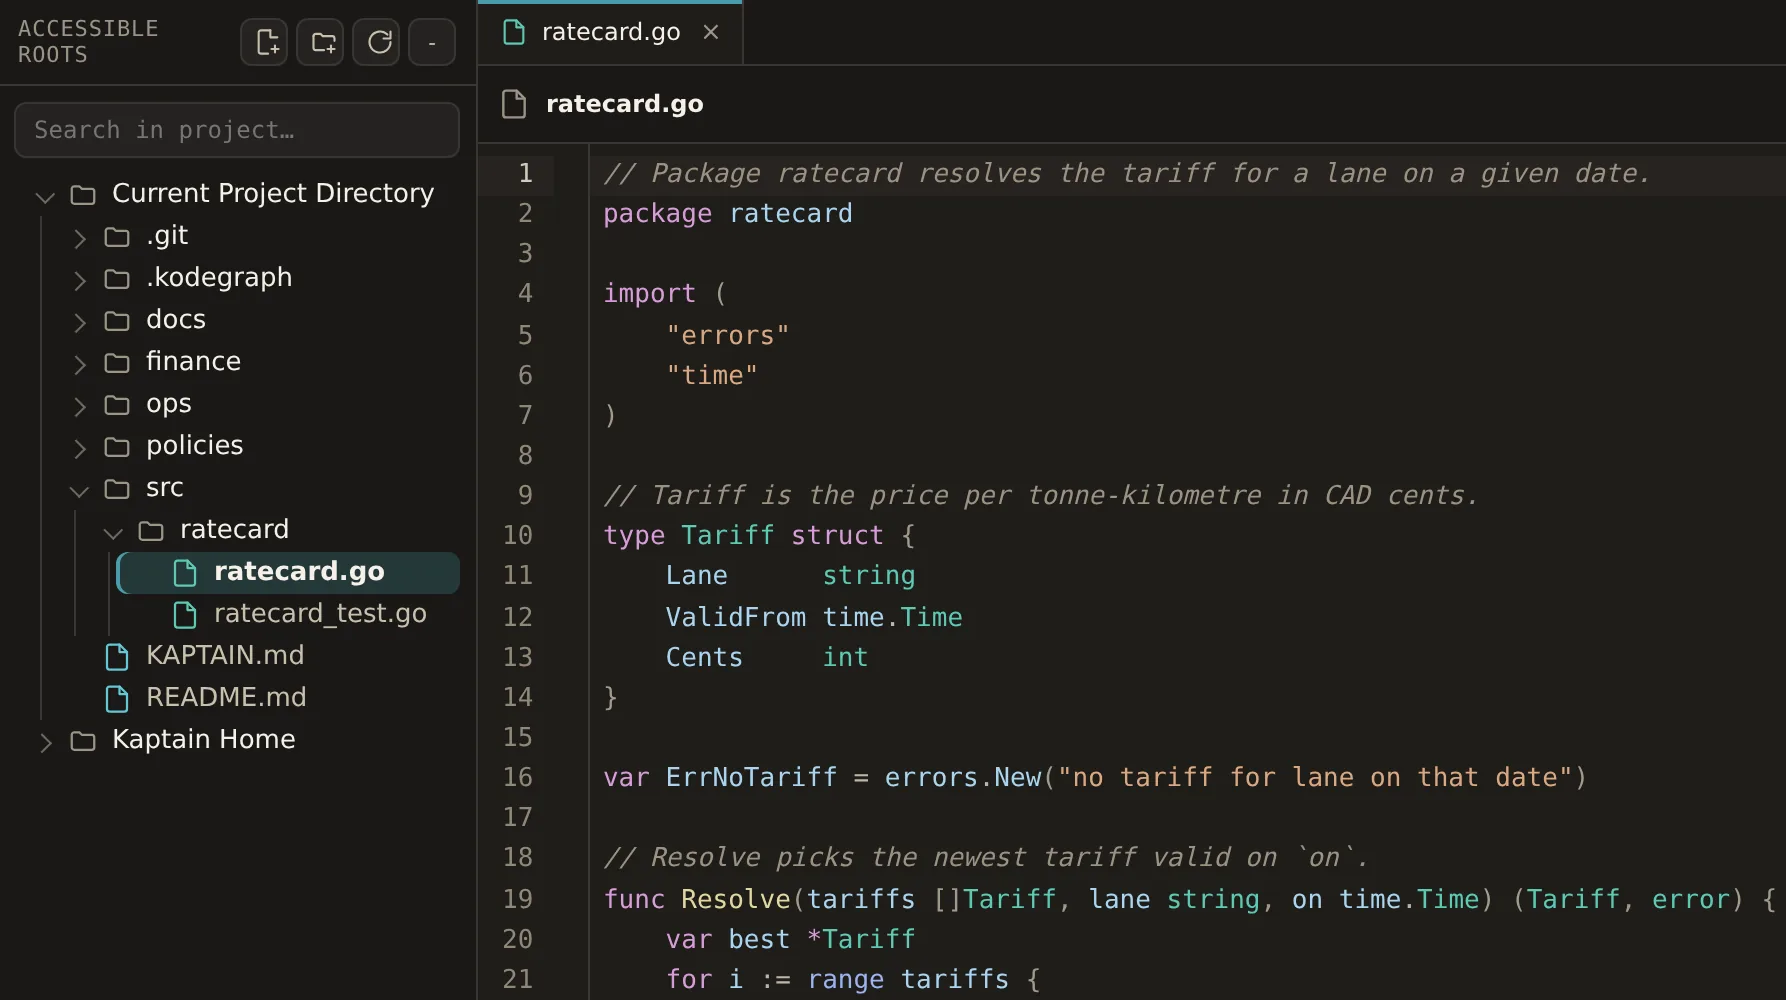Select the policies folder icon
This screenshot has width=1786, height=1000.
coord(117,447)
